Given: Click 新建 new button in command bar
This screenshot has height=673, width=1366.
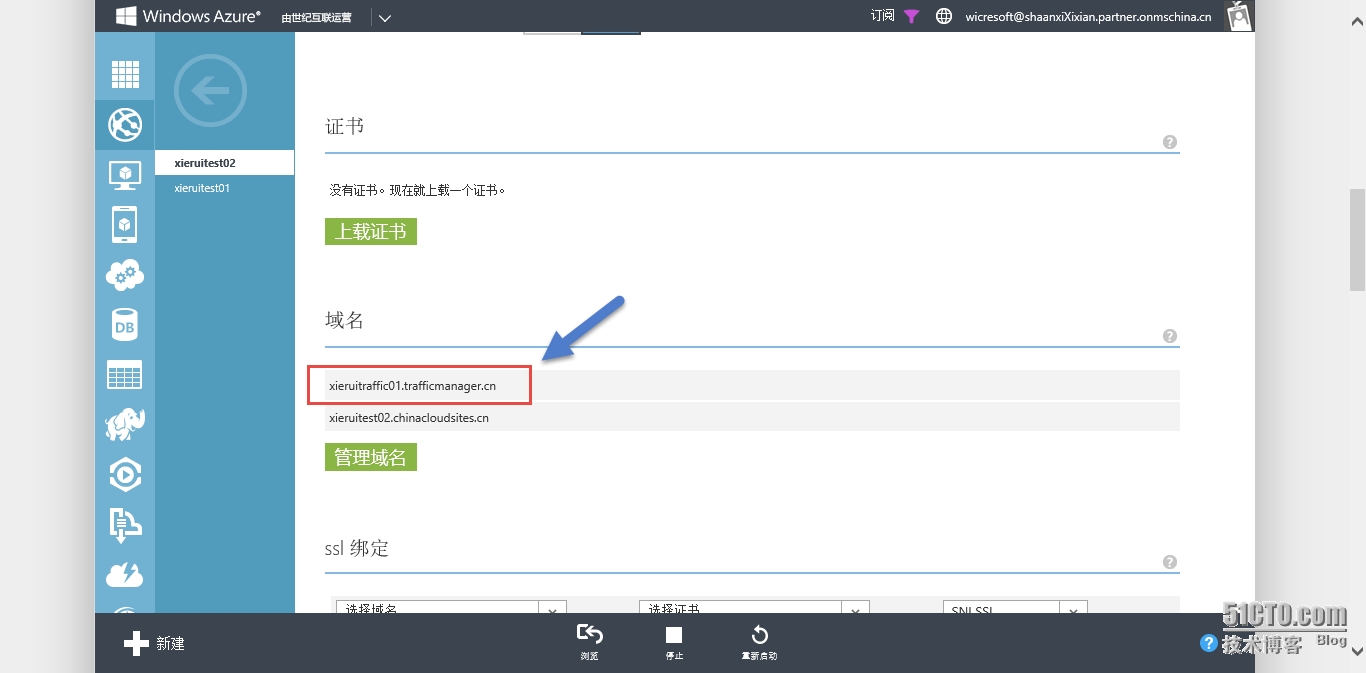Looking at the screenshot, I should tap(154, 643).
